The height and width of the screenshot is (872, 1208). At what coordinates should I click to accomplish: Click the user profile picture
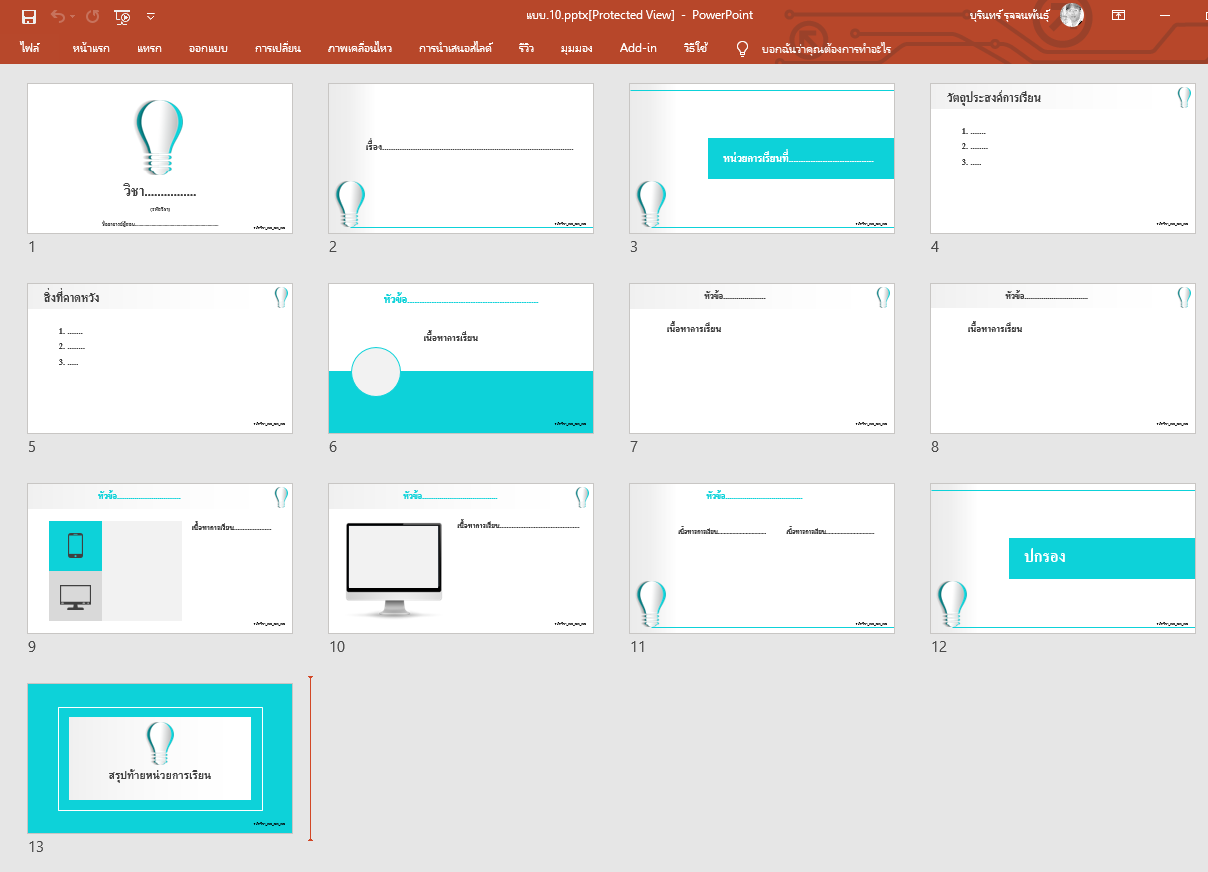[x=1071, y=15]
